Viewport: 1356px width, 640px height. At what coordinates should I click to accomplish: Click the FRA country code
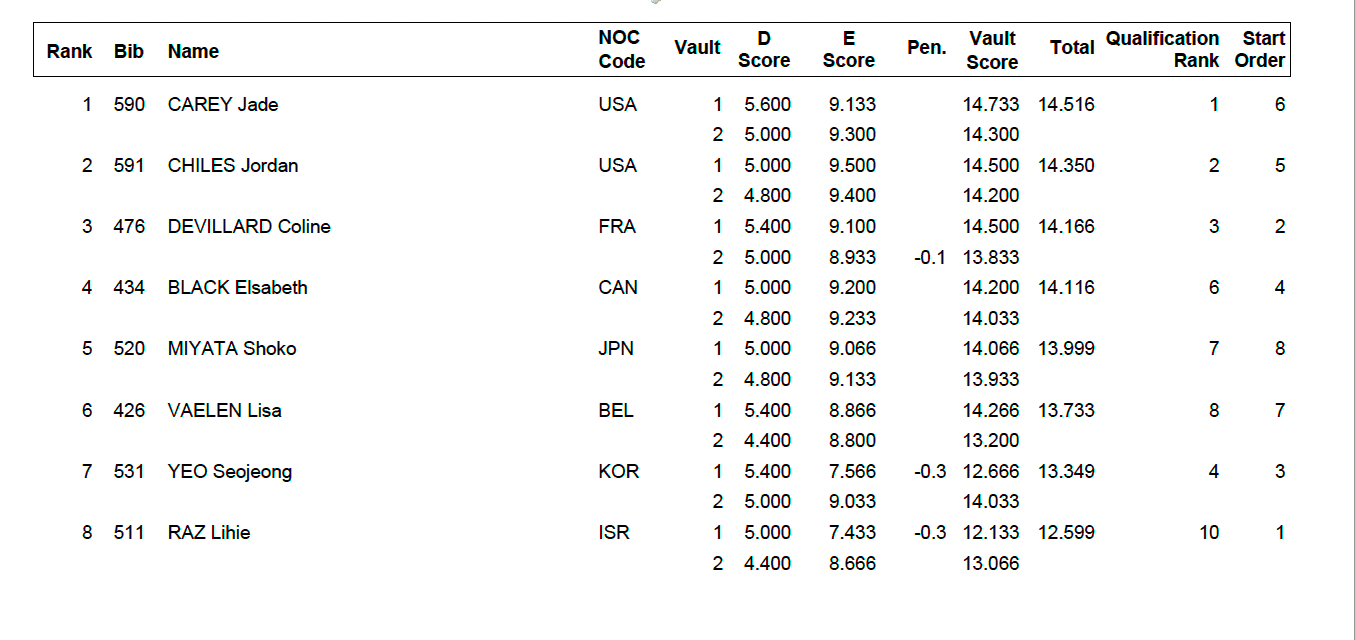click(617, 226)
